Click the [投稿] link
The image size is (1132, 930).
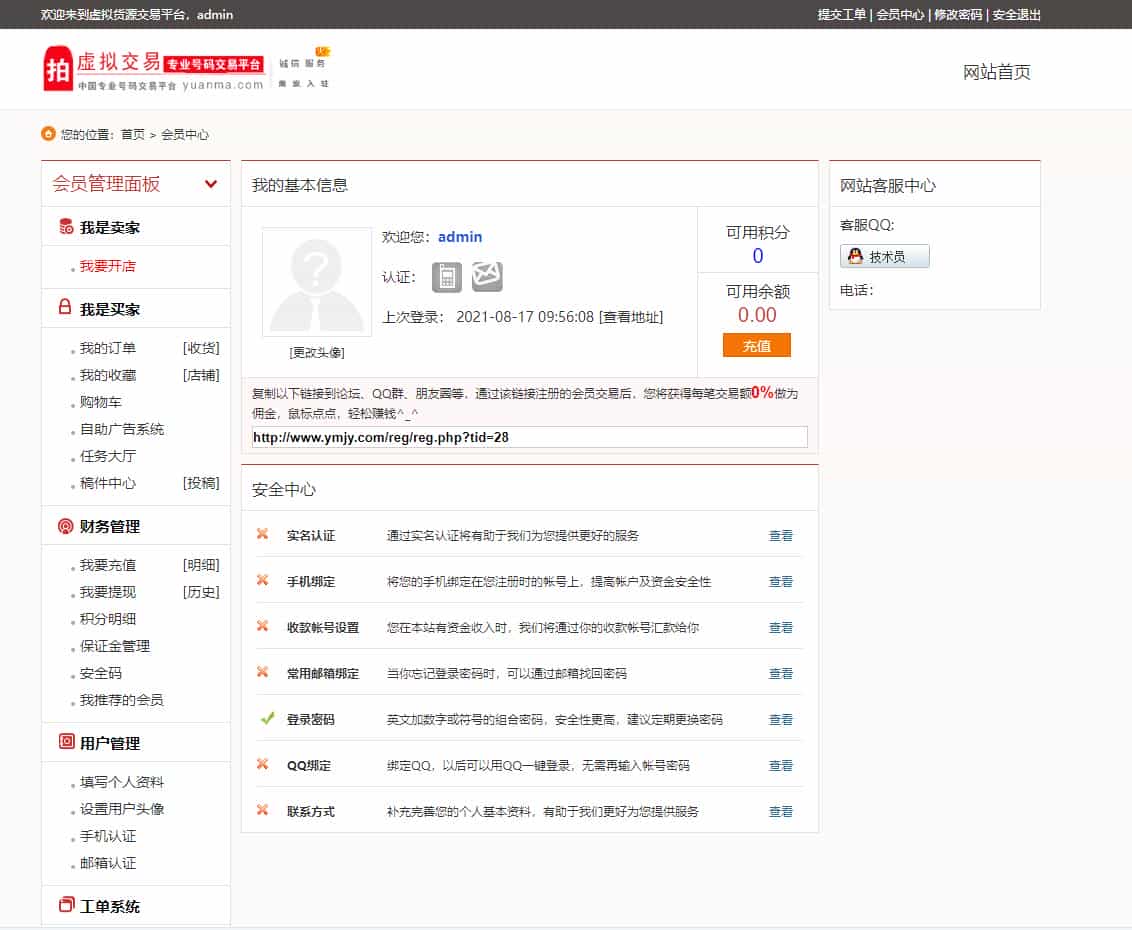click(x=201, y=483)
